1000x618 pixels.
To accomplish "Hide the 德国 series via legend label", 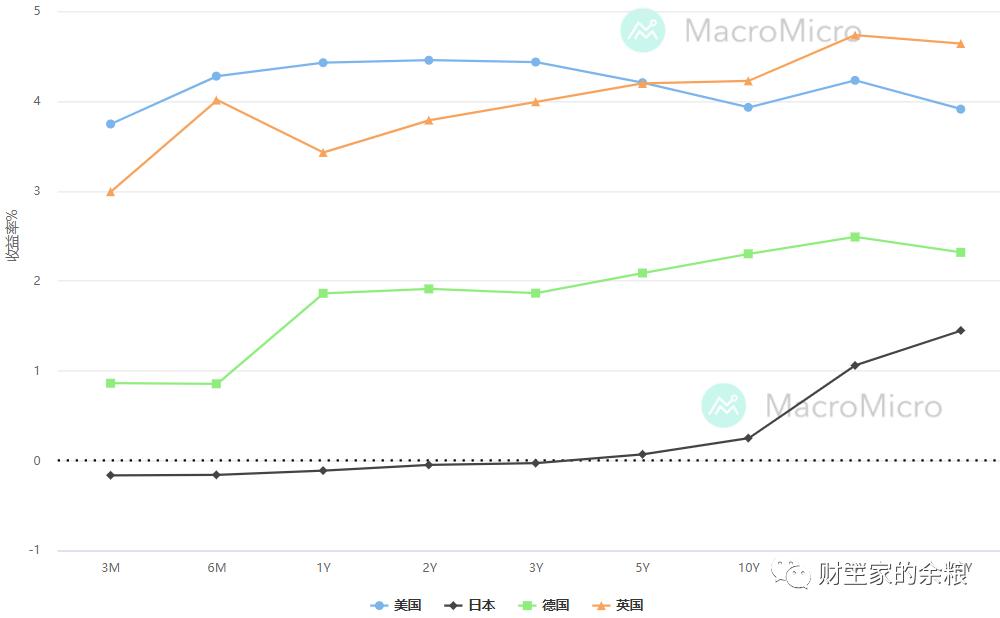I will 556,605.
